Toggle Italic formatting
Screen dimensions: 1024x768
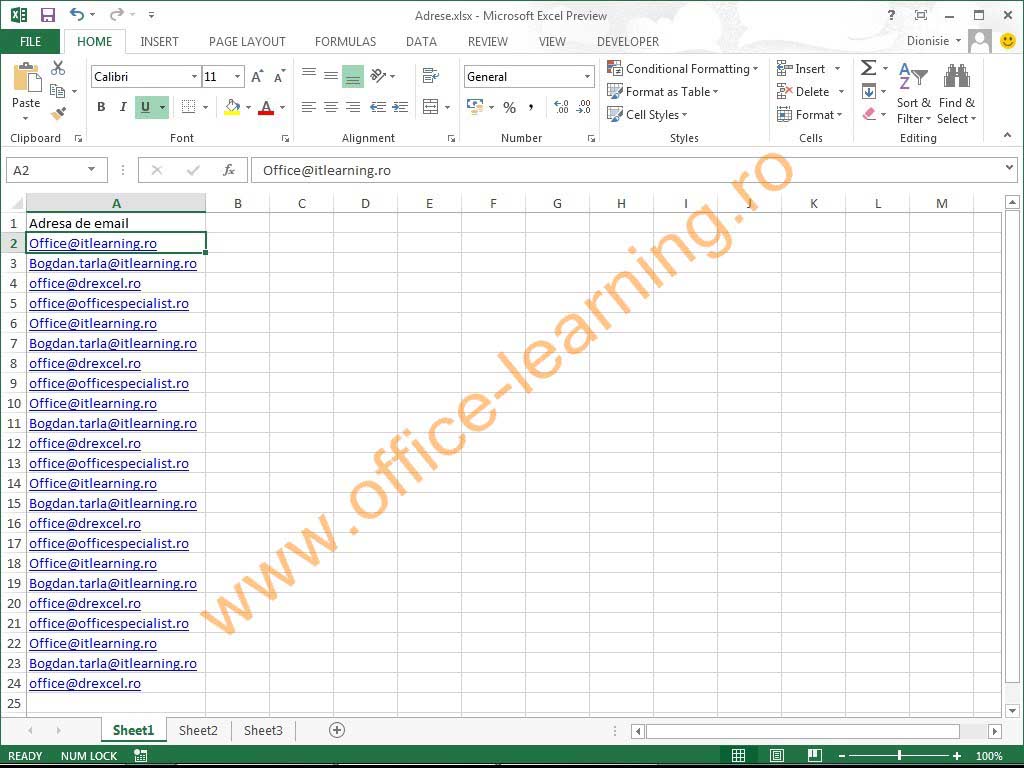click(x=123, y=107)
